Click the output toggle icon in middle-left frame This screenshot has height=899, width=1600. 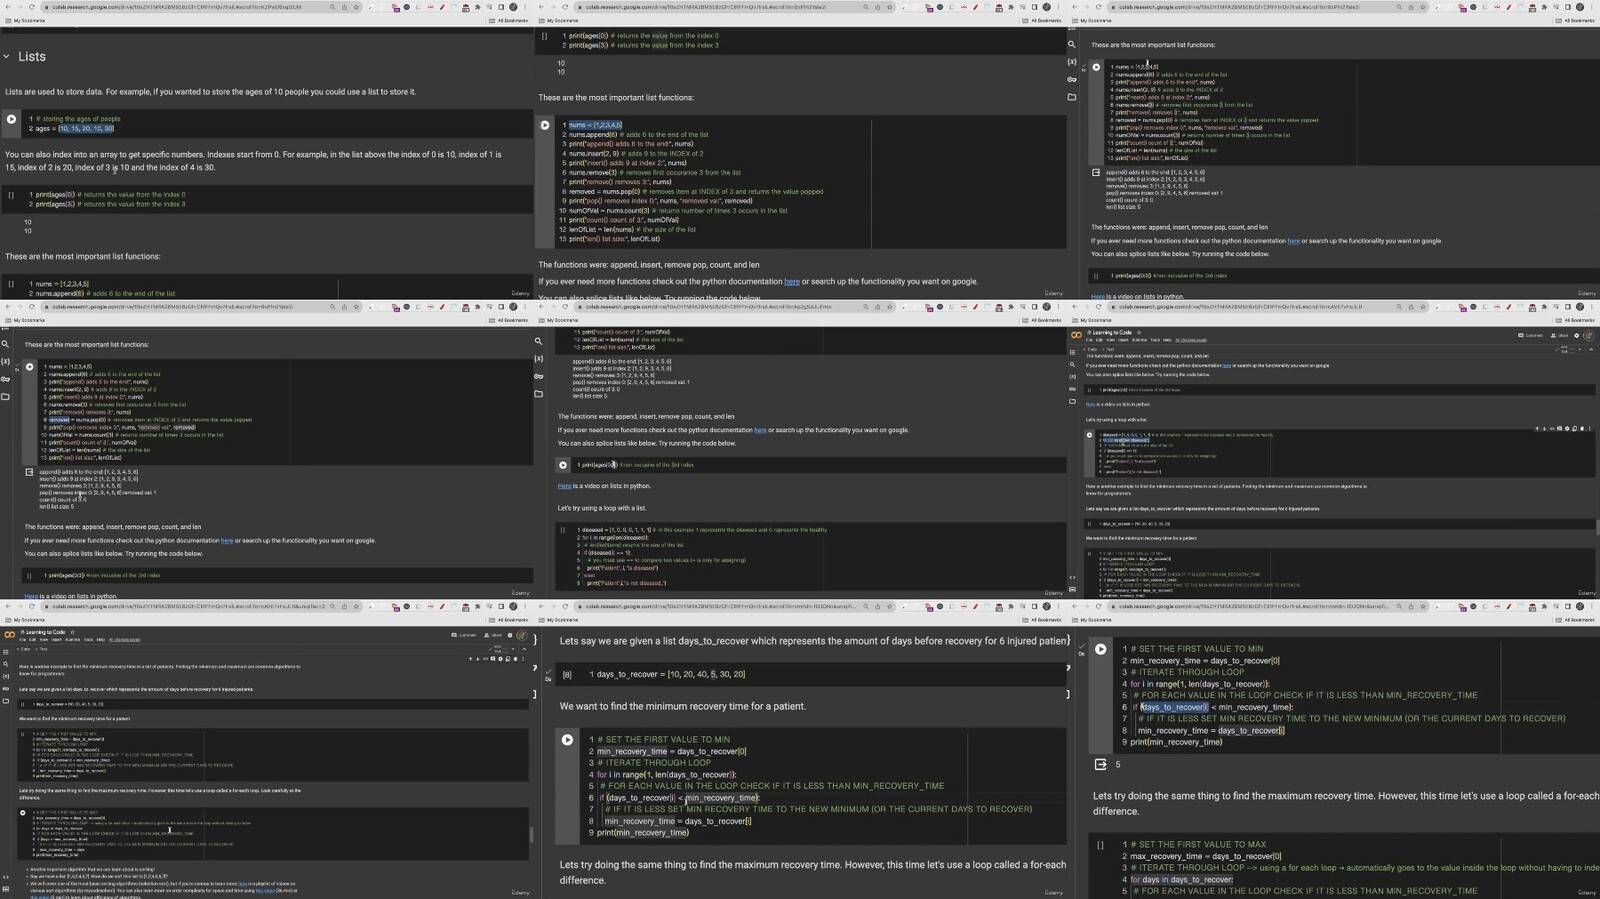click(x=29, y=472)
